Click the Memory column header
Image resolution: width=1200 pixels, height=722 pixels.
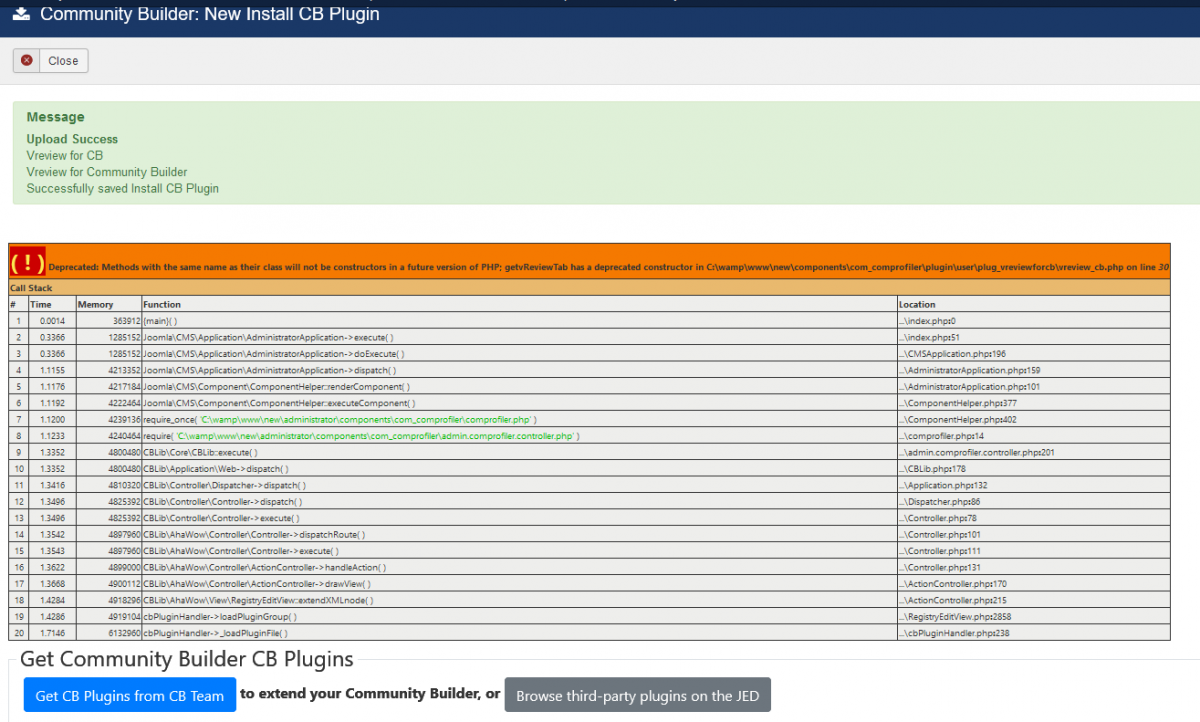96,304
